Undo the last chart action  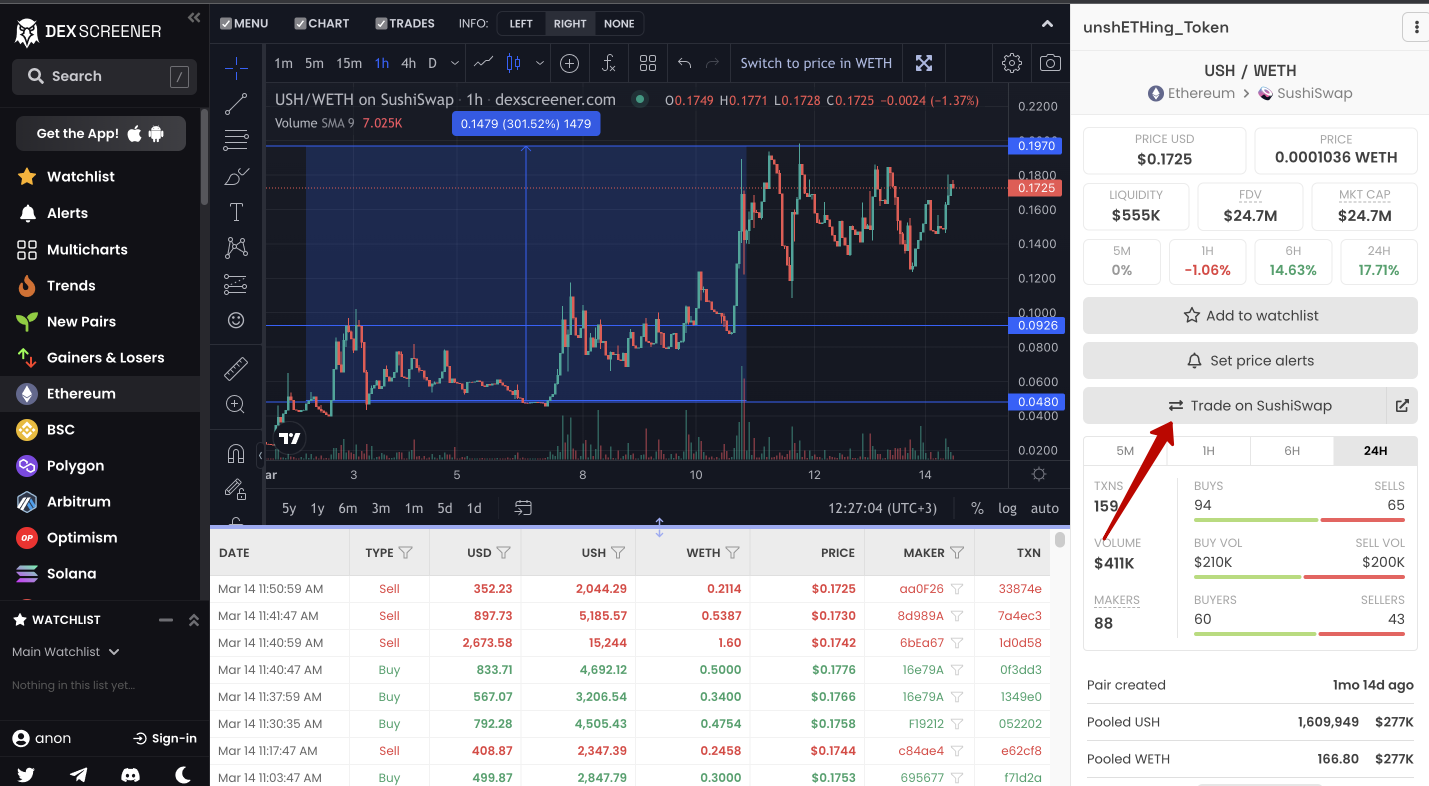pyautogui.click(x=685, y=63)
